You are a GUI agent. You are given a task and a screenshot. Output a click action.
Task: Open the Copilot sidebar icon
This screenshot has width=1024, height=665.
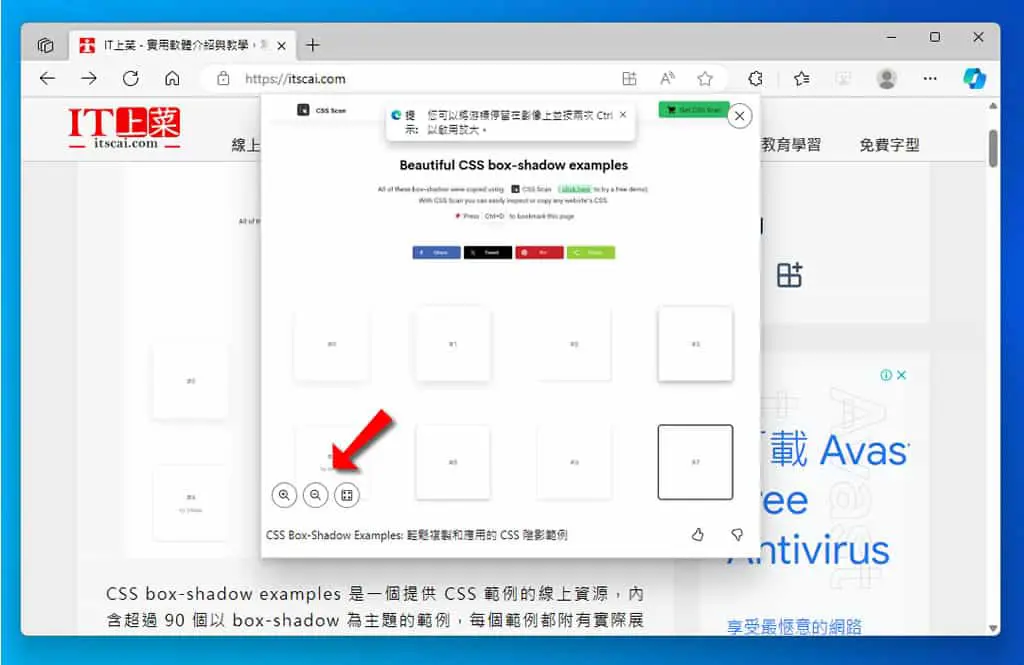click(x=974, y=78)
